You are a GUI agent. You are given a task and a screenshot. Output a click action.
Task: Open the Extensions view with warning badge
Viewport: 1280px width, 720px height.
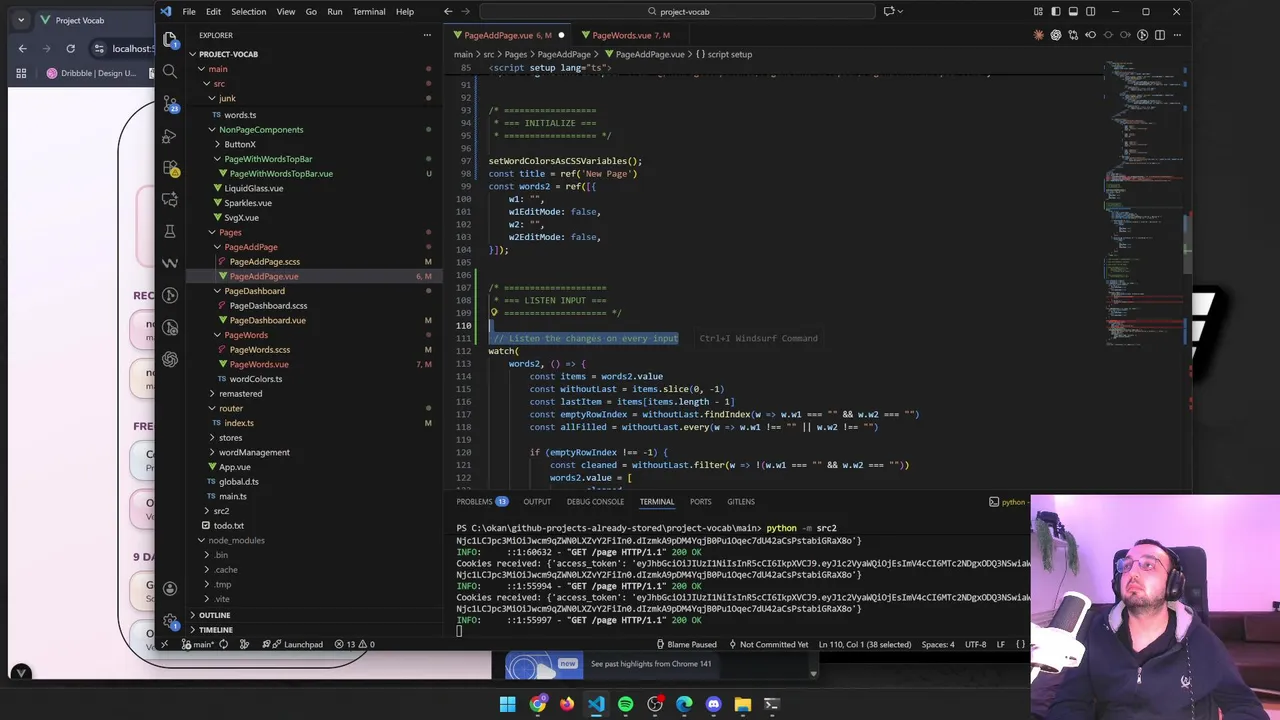[170, 168]
